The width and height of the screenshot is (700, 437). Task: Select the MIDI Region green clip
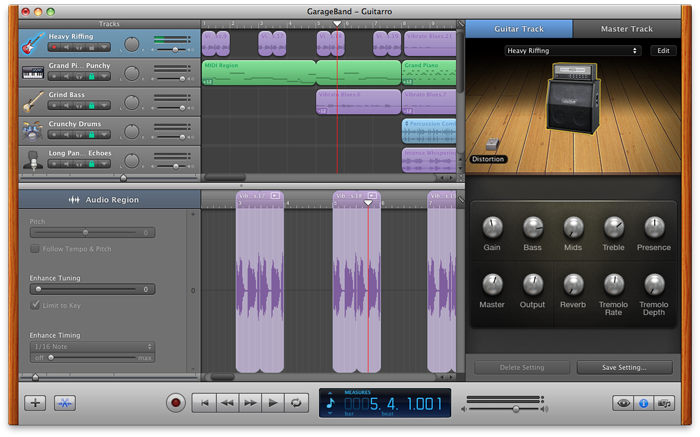click(x=259, y=73)
